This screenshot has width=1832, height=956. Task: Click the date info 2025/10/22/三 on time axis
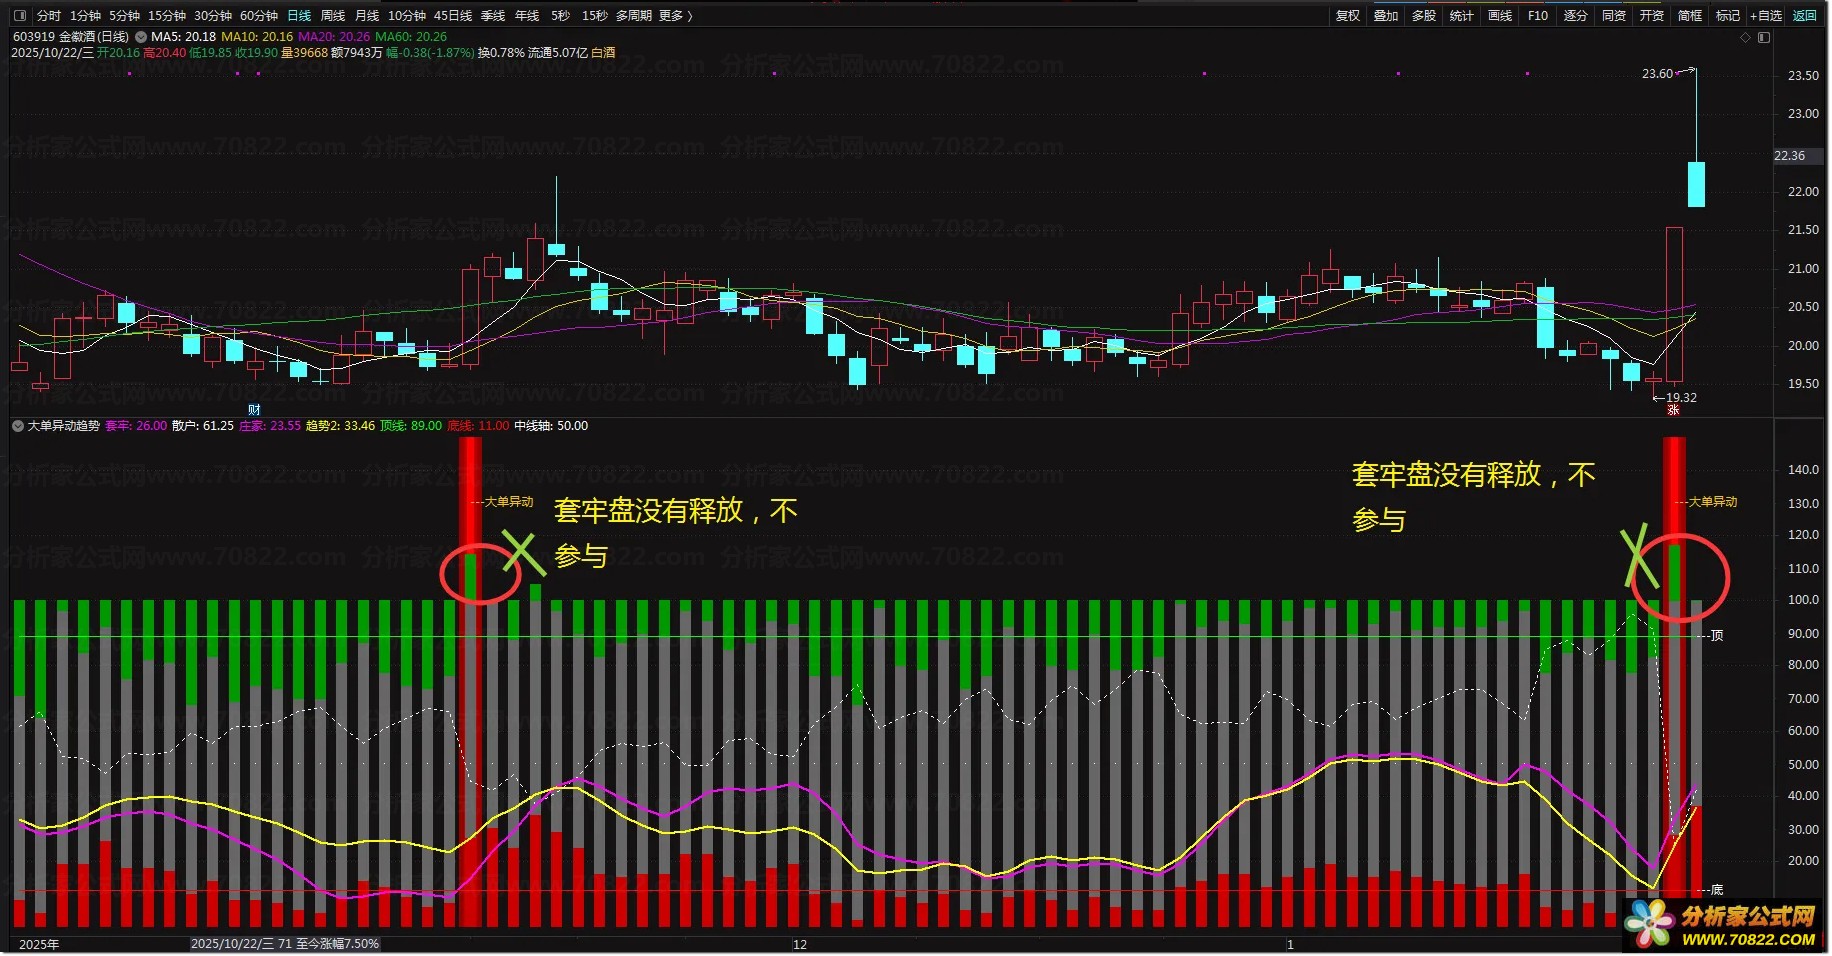[285, 944]
